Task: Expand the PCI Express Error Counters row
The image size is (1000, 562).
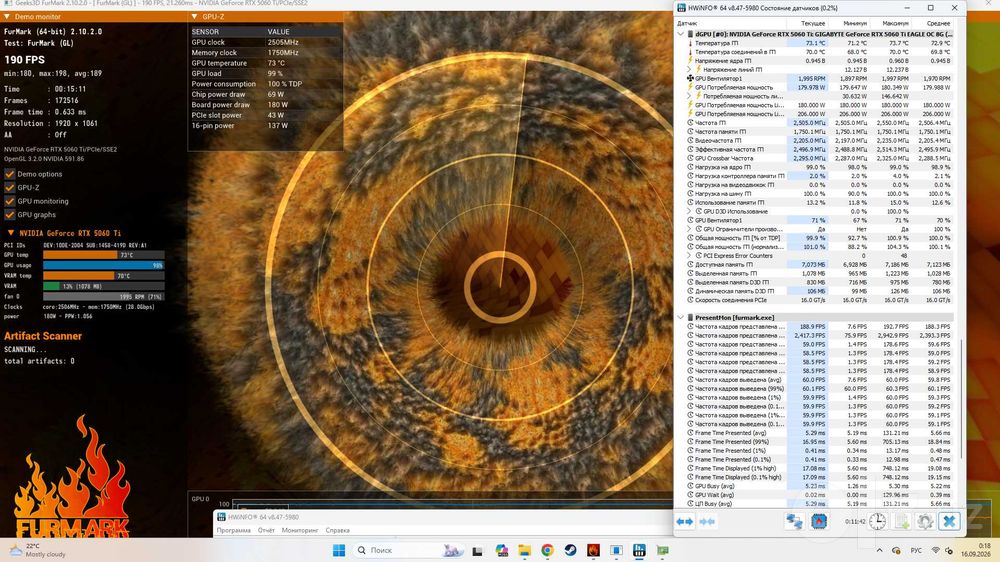Action: 689,256
